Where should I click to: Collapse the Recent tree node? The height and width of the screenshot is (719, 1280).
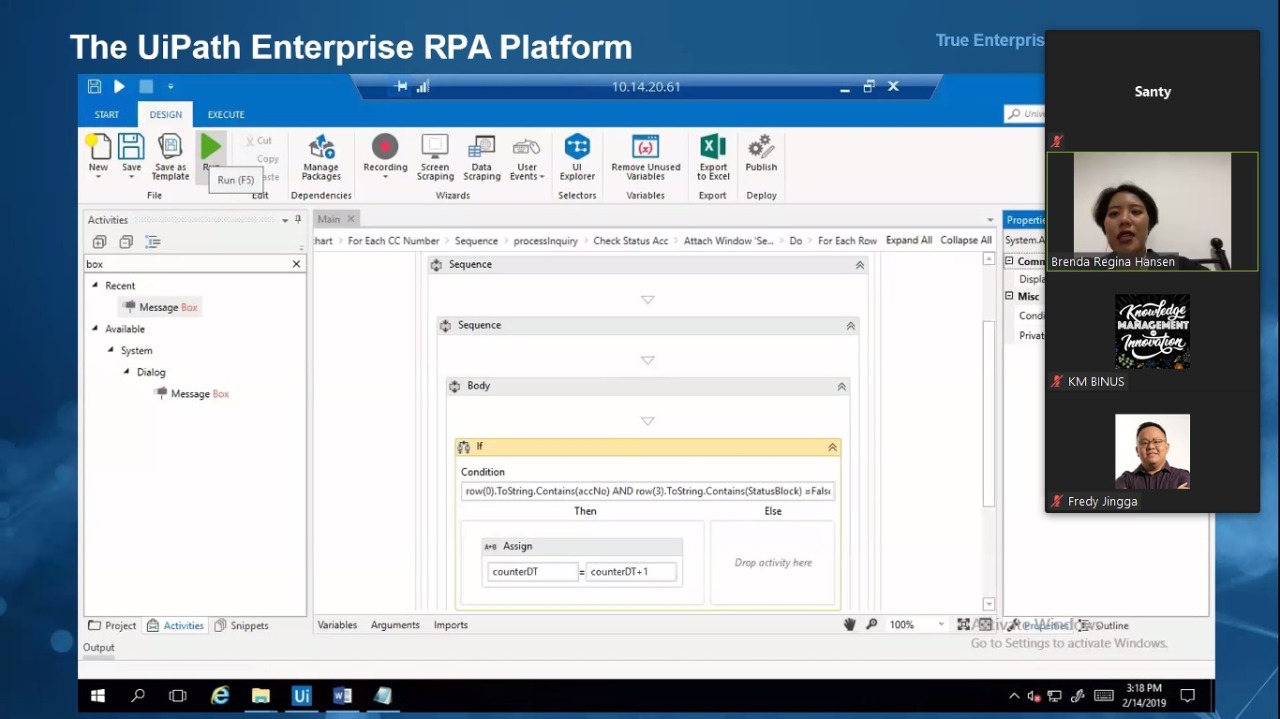pos(95,286)
